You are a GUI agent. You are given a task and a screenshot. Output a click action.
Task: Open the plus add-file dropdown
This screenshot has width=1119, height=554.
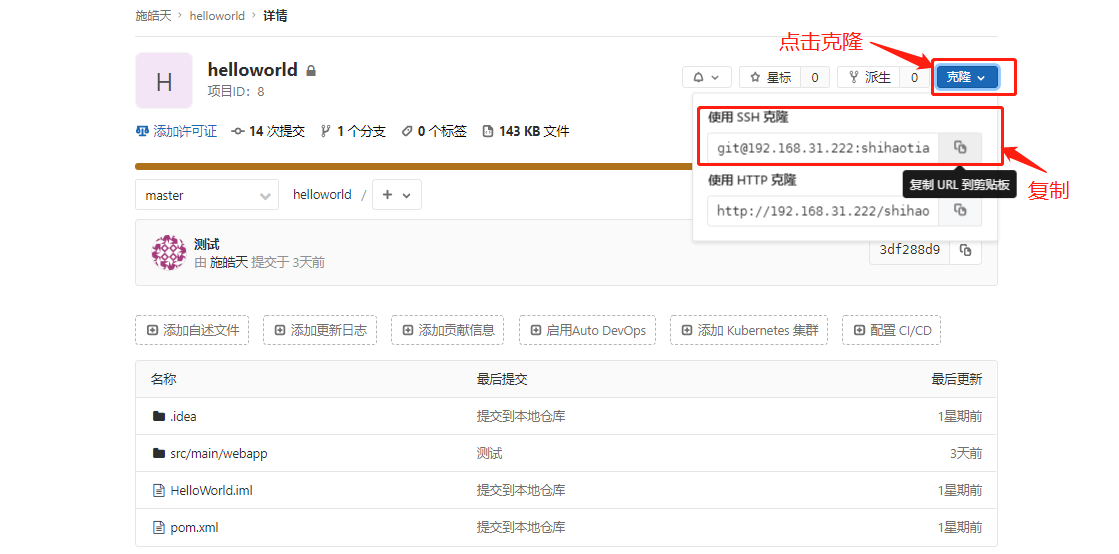point(397,195)
